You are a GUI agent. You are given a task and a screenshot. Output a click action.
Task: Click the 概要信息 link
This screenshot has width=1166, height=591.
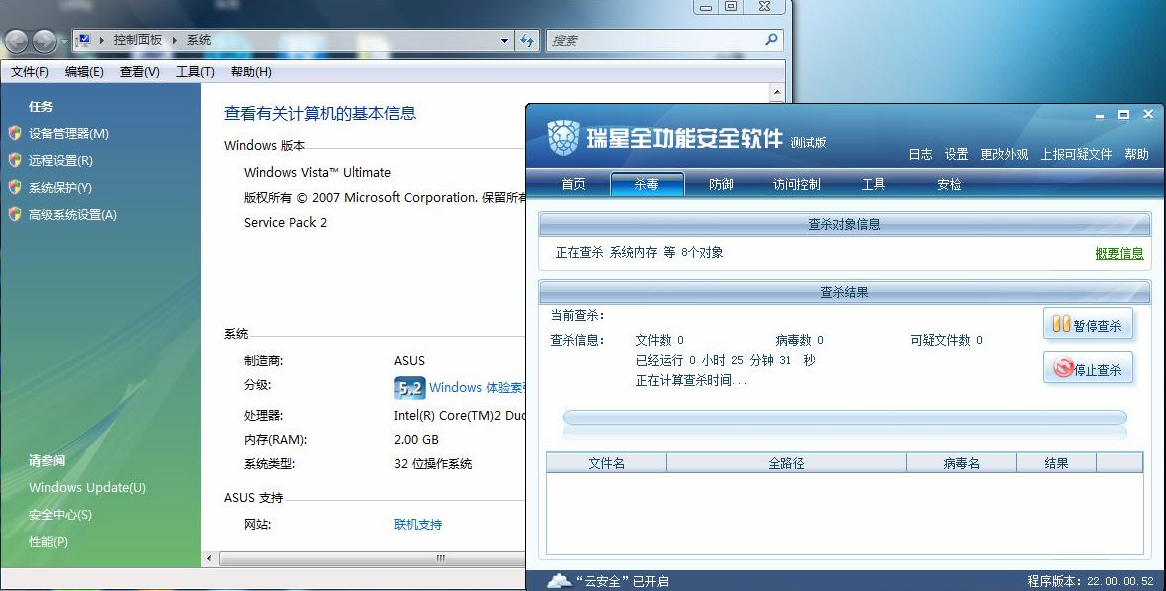(x=1119, y=253)
